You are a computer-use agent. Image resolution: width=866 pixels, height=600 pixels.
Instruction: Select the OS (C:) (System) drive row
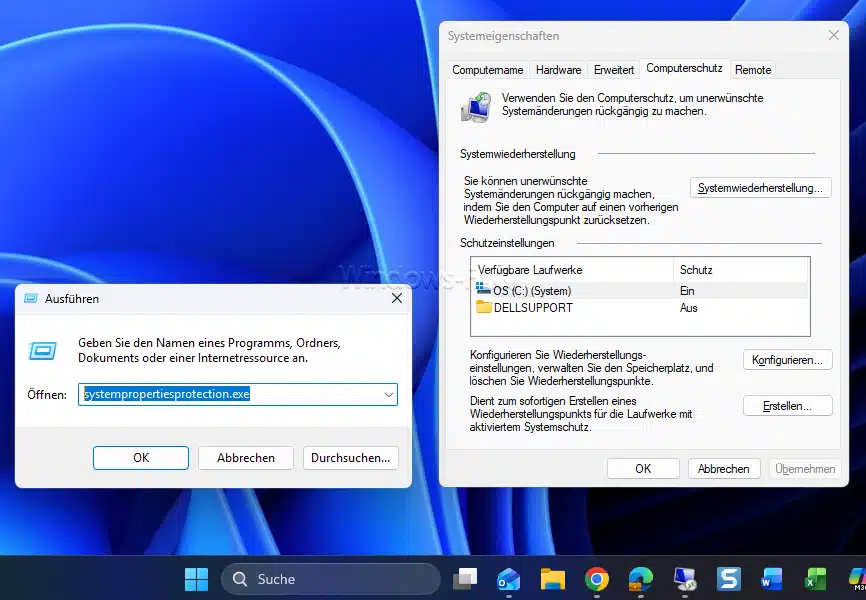(641, 291)
